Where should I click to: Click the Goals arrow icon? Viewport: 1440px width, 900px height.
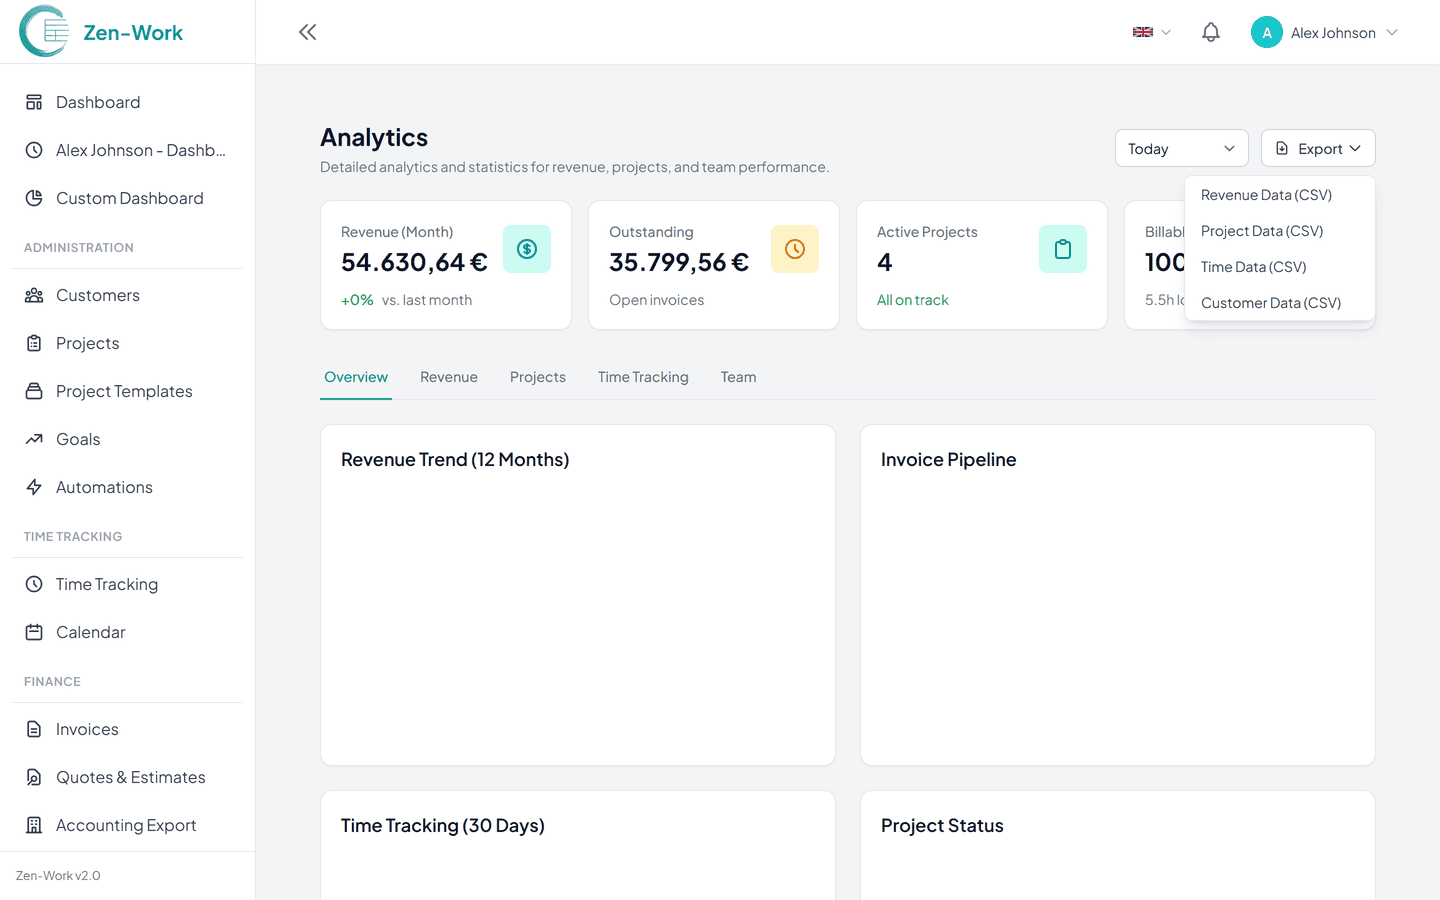coord(31,439)
